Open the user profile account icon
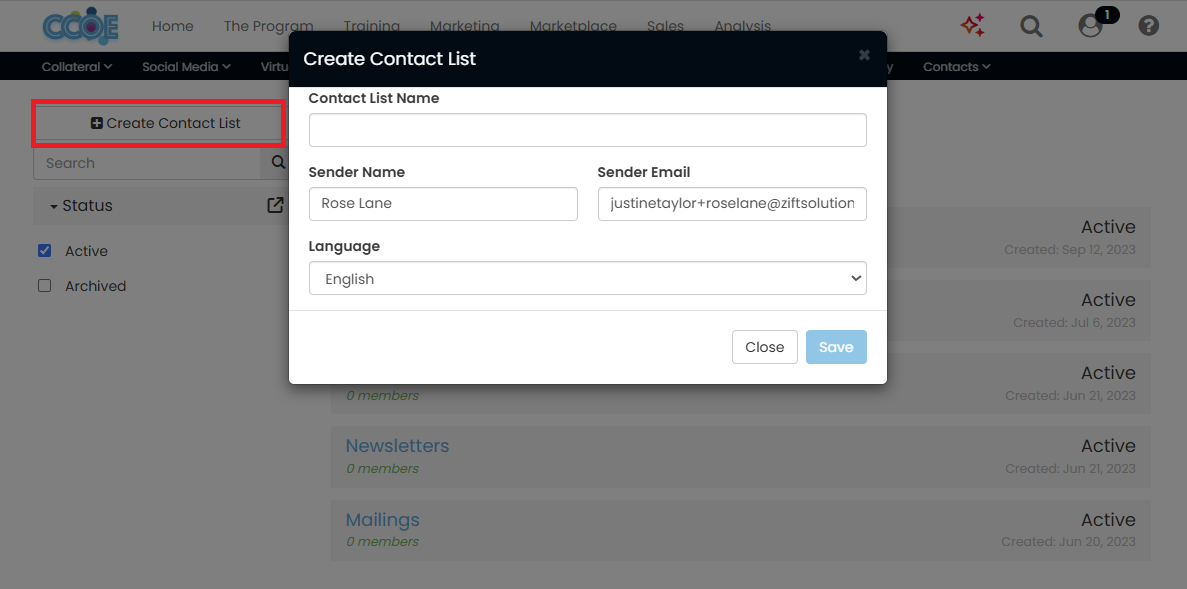Viewport: 1187px width, 589px height. click(x=1089, y=27)
